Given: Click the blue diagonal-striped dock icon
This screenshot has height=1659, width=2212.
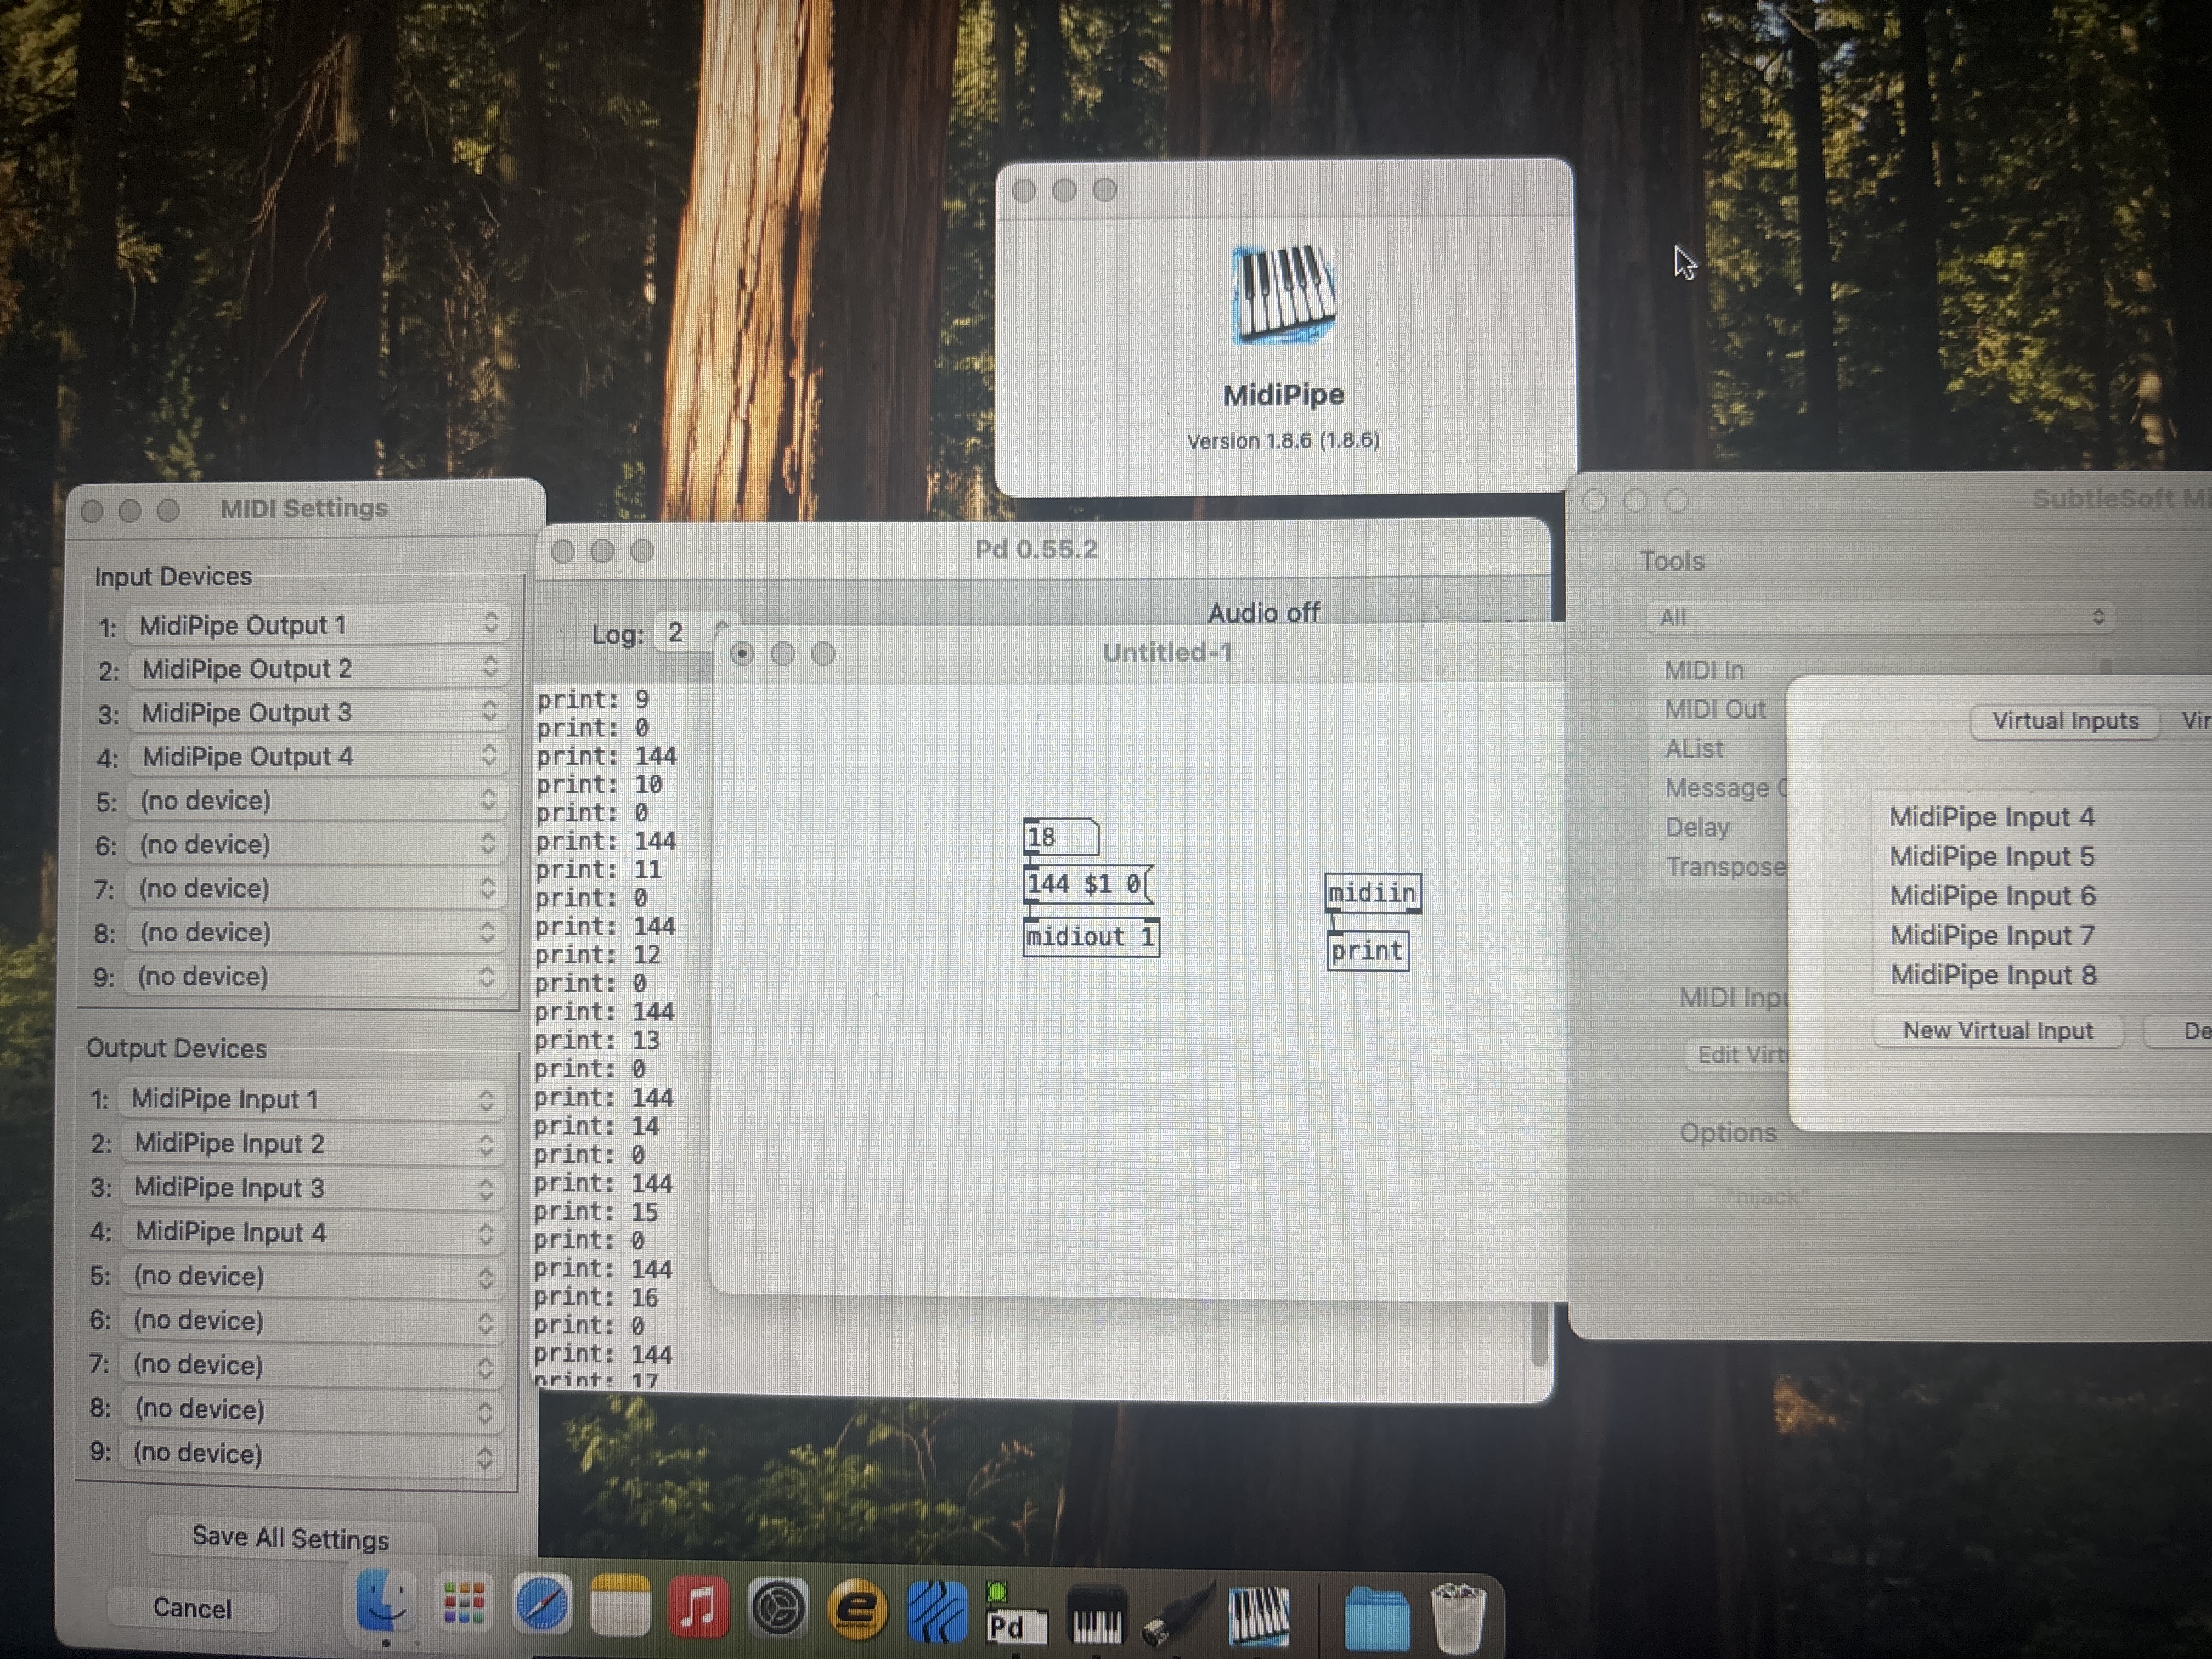Looking at the screenshot, I should 937,1612.
